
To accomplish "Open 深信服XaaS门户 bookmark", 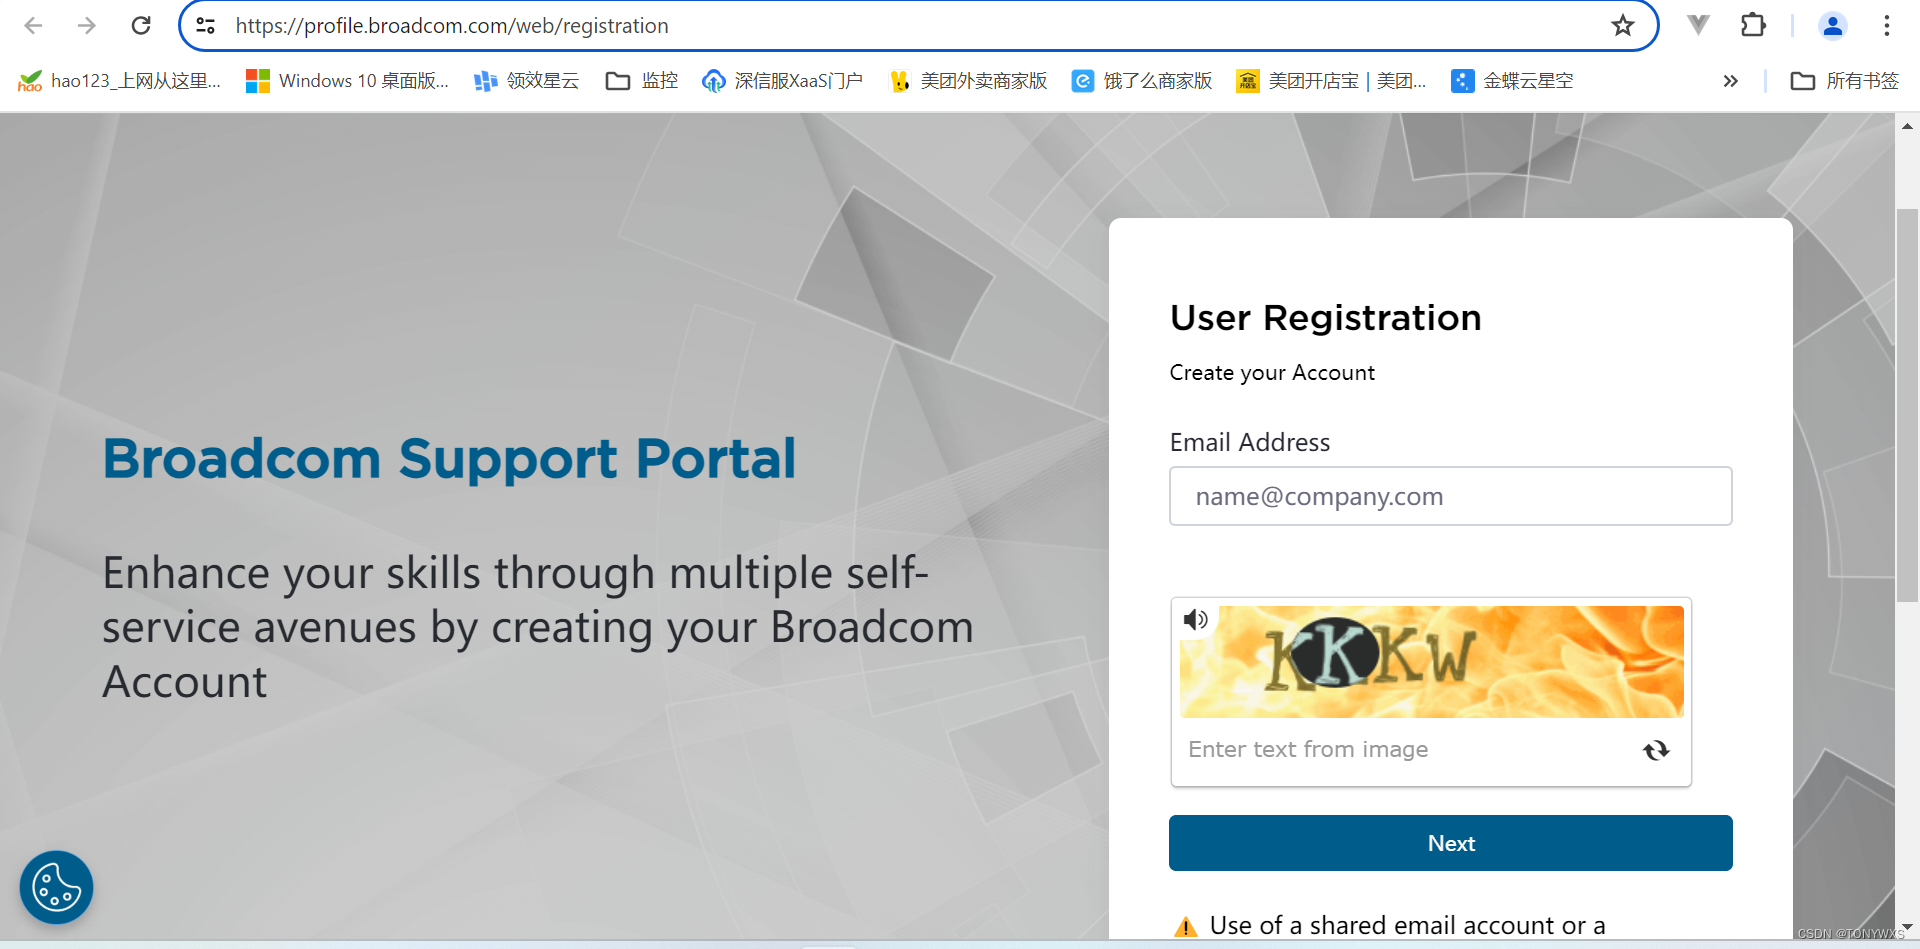I will click(x=782, y=81).
